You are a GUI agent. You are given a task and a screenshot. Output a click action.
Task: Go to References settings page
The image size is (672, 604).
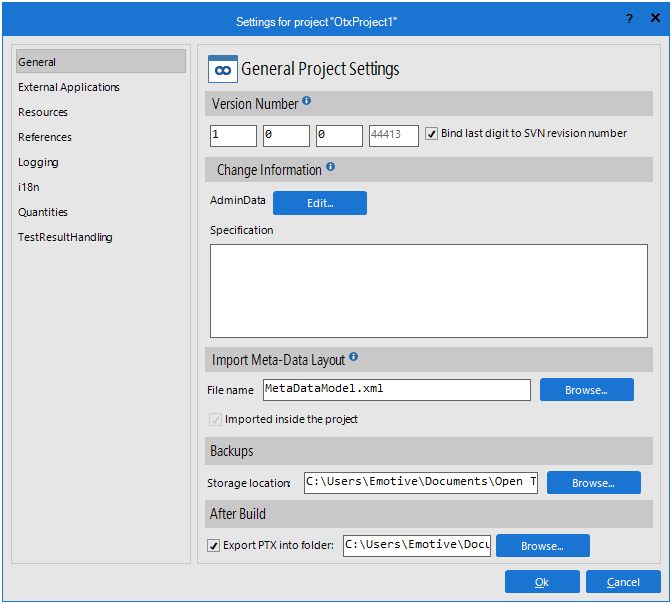45,137
